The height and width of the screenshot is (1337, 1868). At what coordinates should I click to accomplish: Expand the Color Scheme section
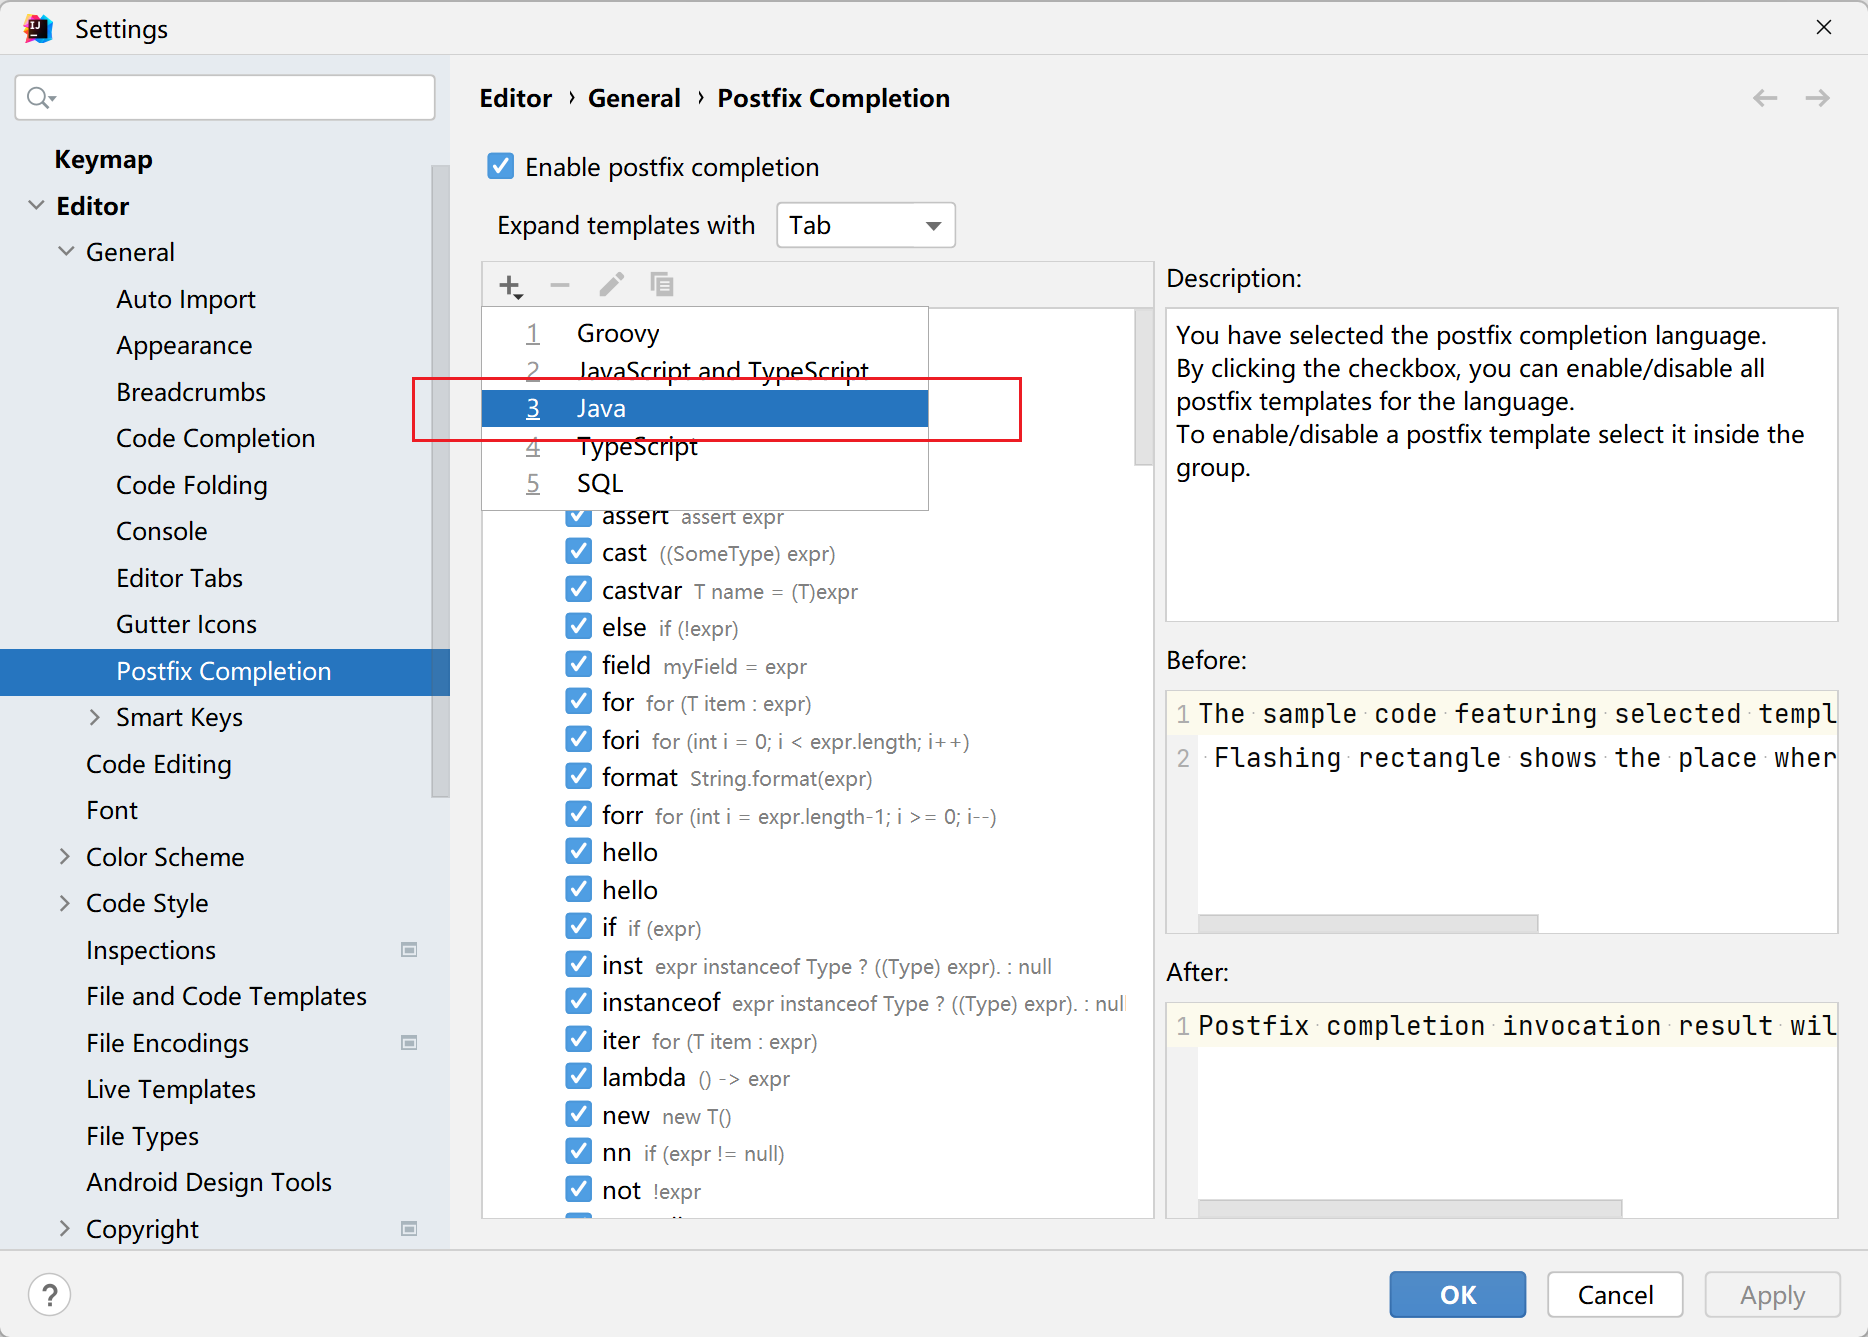click(65, 857)
